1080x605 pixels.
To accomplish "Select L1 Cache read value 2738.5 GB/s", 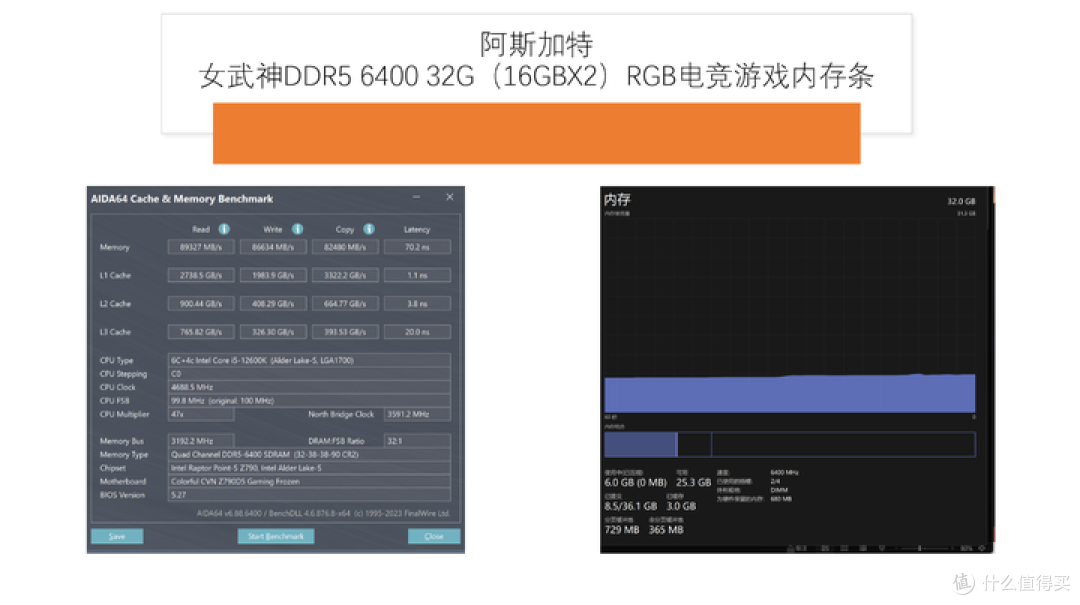I will point(200,275).
